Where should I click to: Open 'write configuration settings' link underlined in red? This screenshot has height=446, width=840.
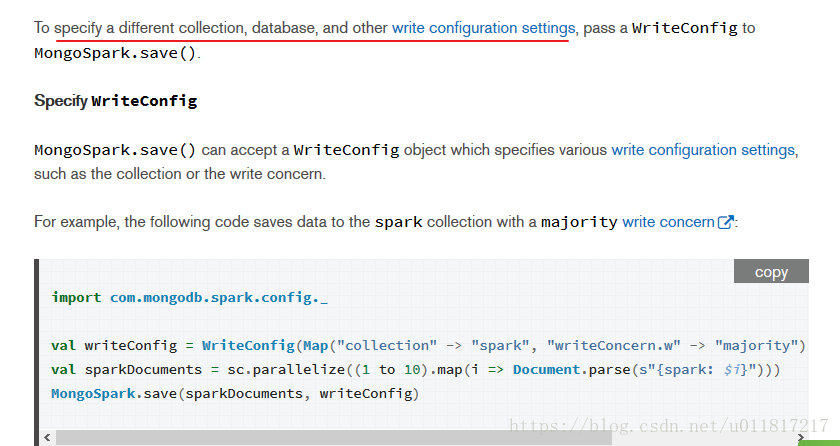point(483,28)
